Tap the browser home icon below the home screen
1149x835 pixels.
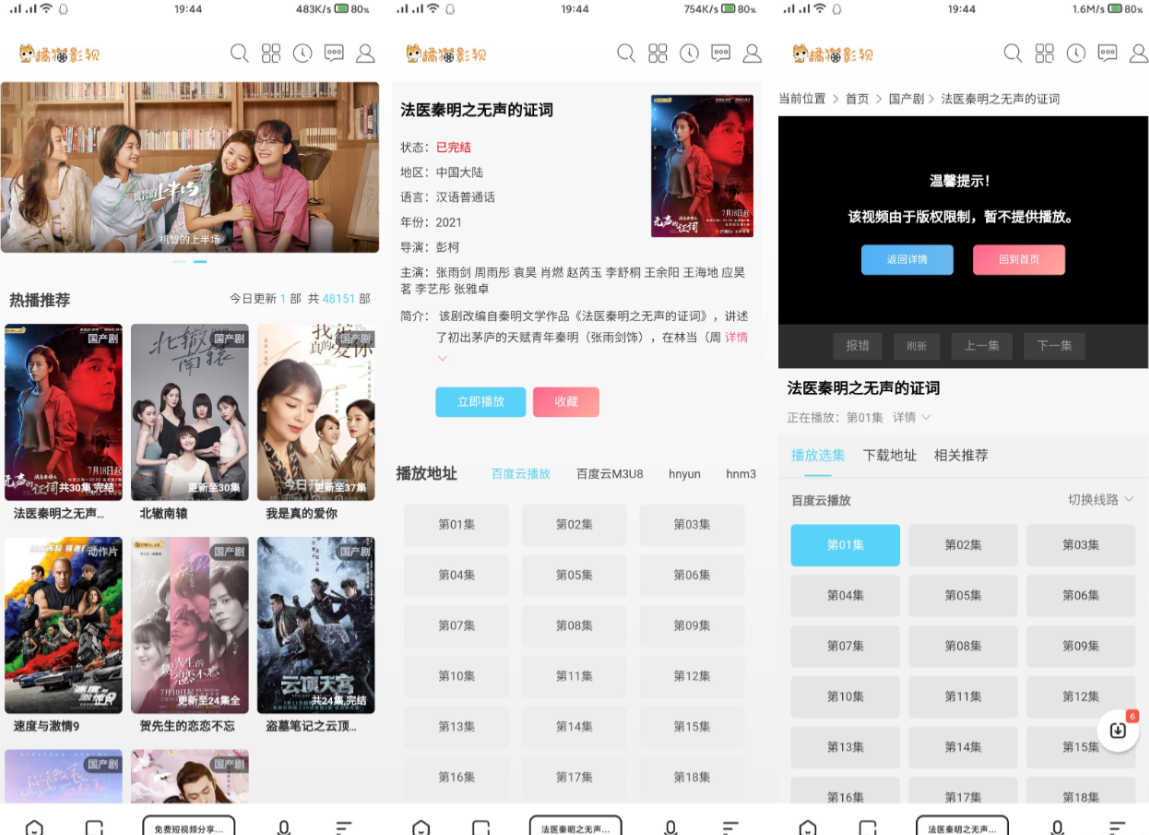[x=34, y=828]
